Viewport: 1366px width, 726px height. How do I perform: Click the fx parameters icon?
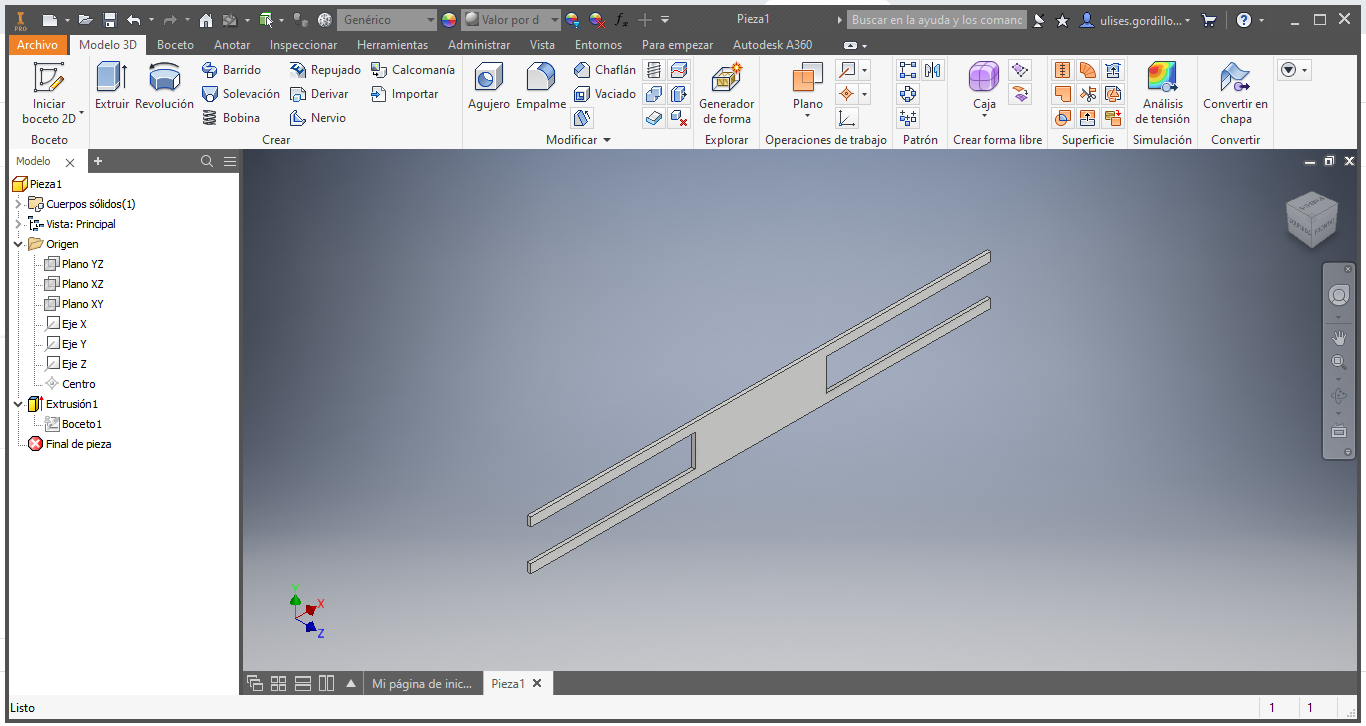tap(621, 20)
